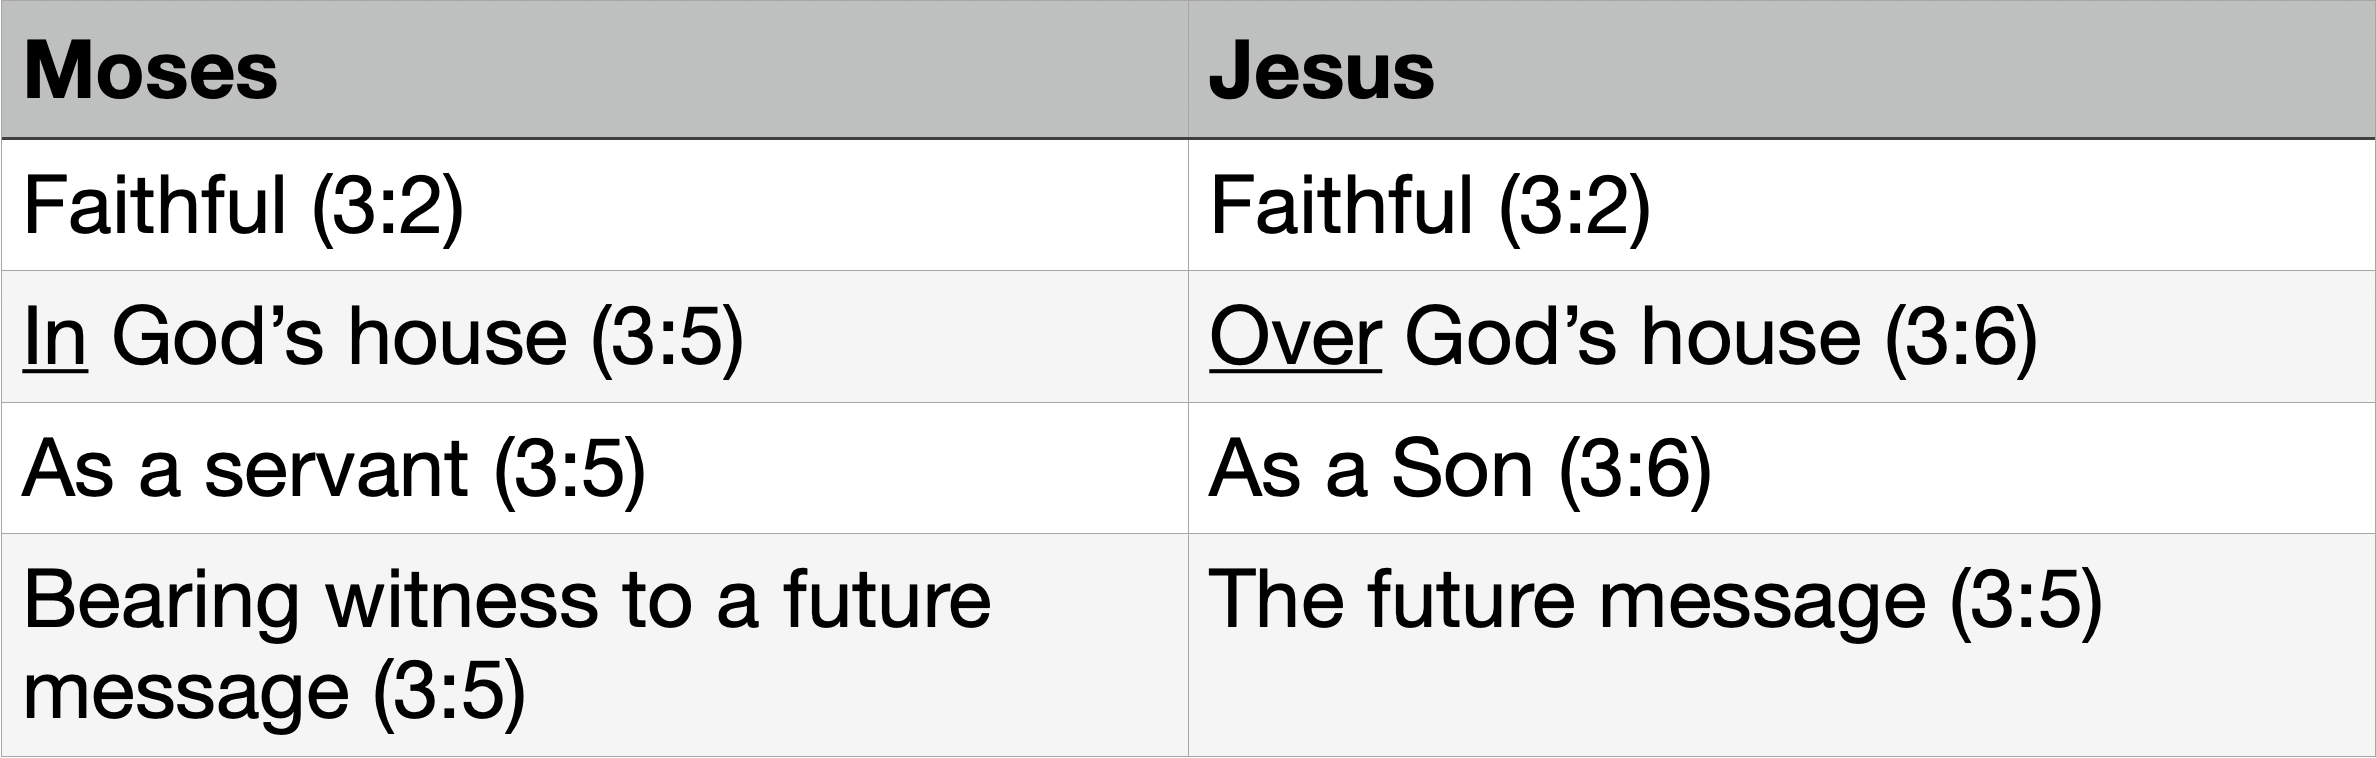Select the underlined word "In"

(x=55, y=337)
